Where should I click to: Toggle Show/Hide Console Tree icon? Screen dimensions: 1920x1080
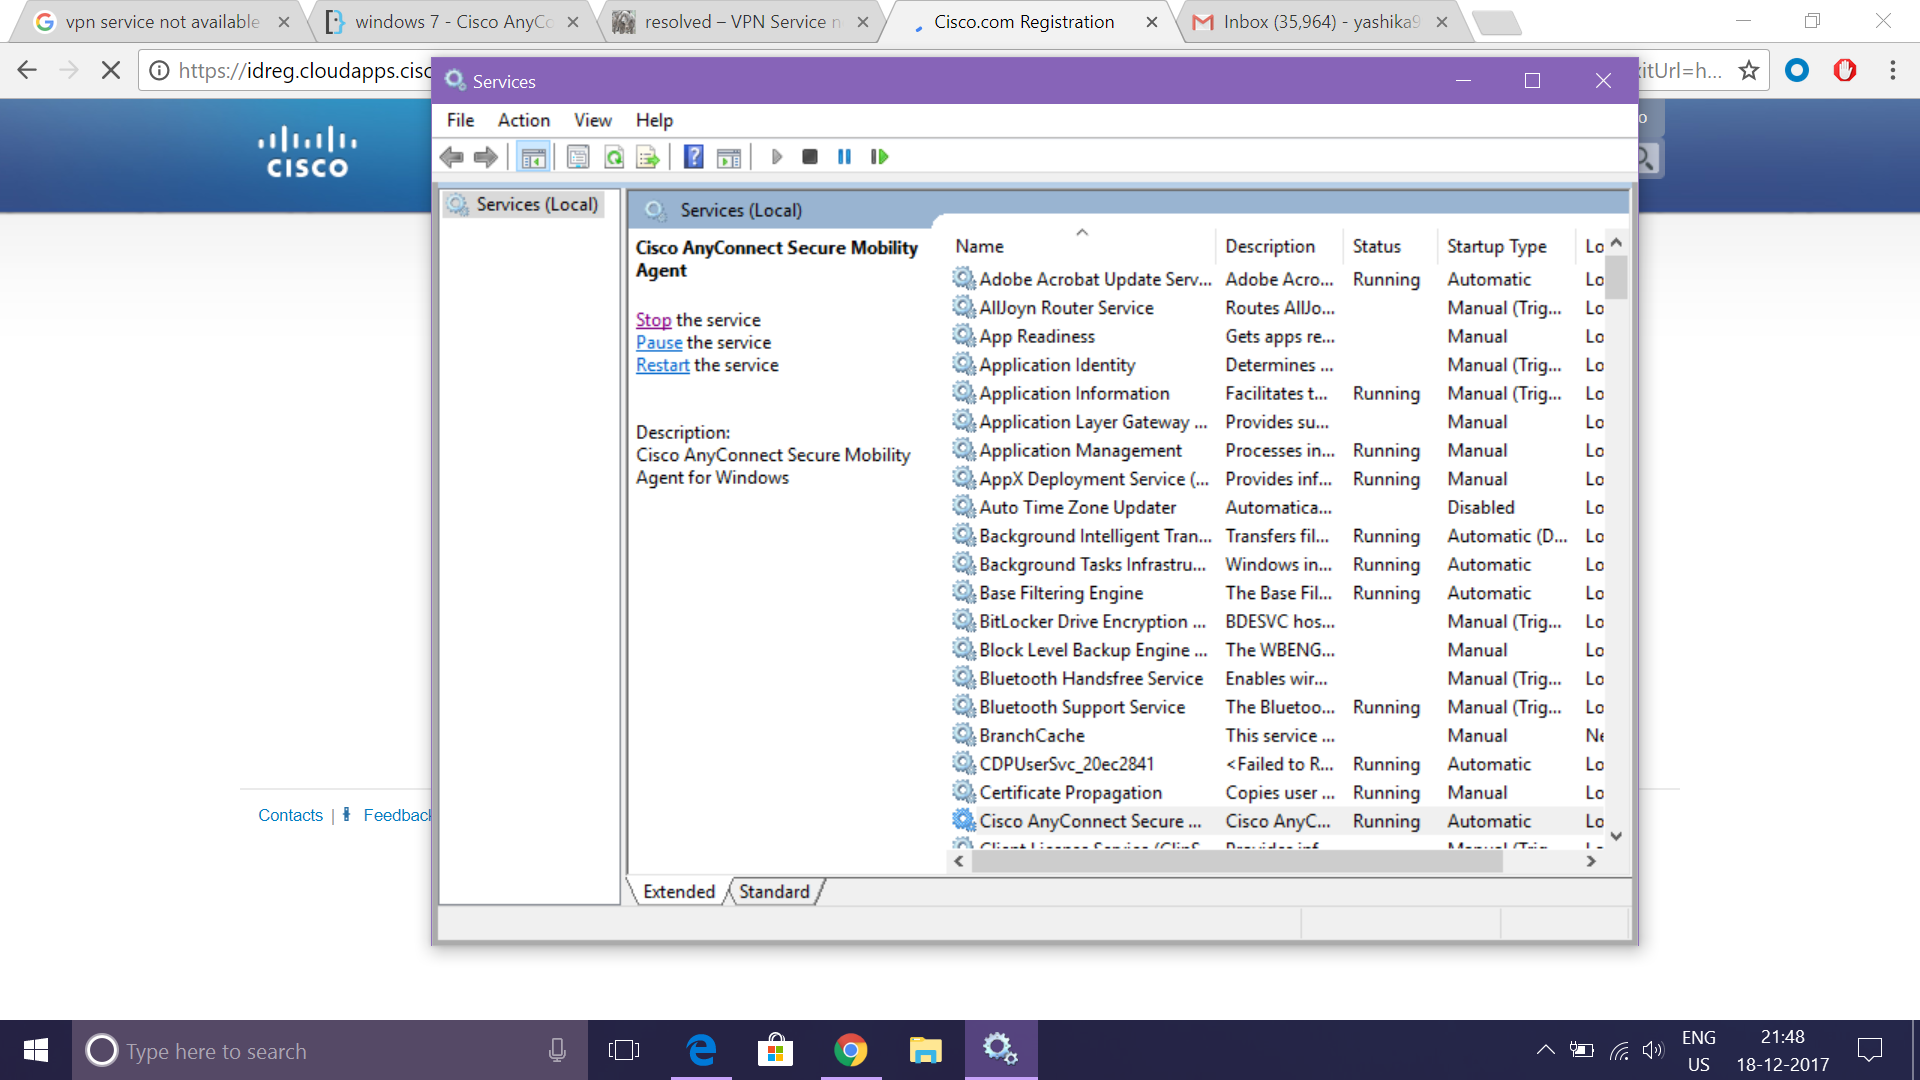pyautogui.click(x=533, y=157)
